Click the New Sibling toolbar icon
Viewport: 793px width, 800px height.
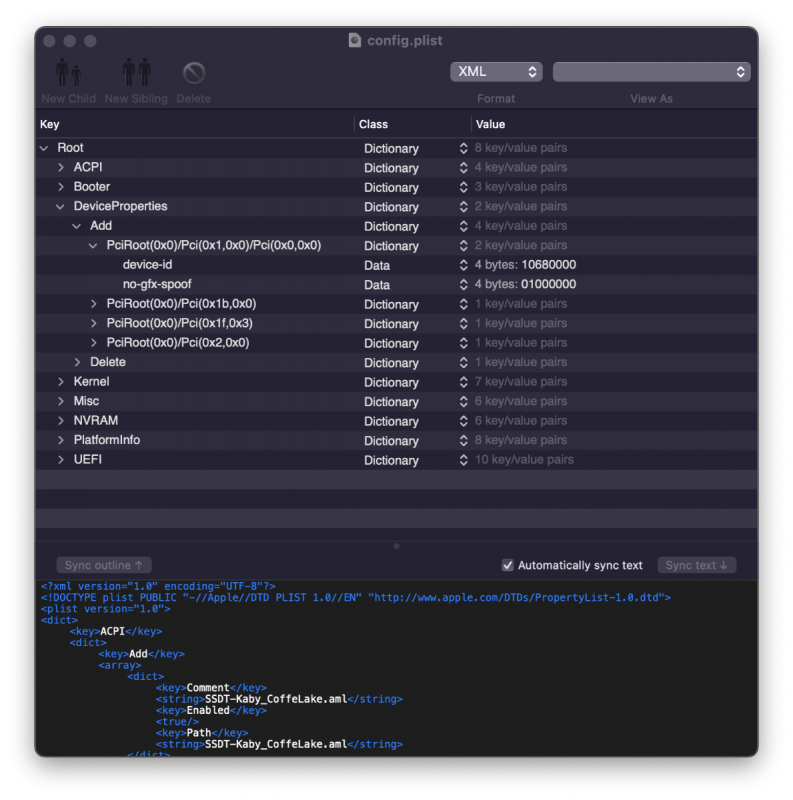tap(136, 74)
